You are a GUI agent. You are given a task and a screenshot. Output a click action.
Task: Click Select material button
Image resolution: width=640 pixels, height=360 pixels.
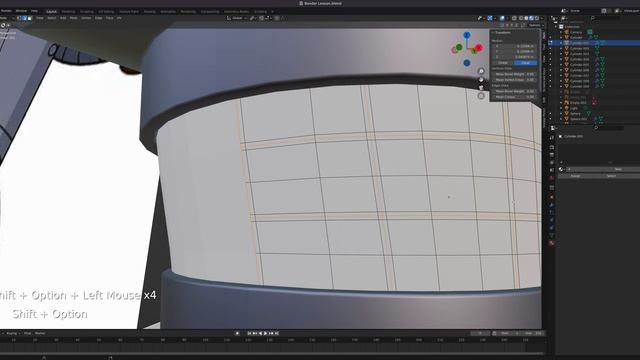(x=611, y=176)
